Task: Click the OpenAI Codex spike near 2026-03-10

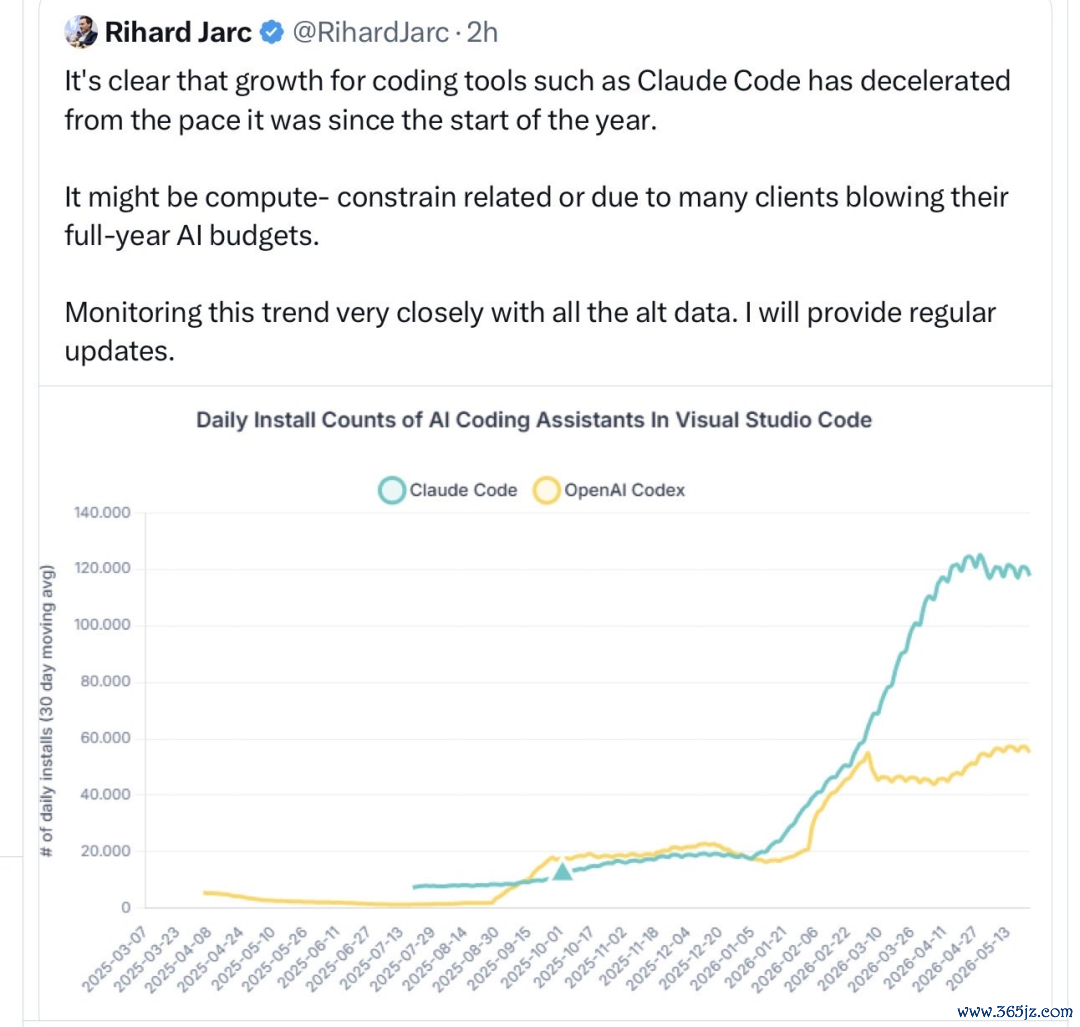Action: point(868,754)
